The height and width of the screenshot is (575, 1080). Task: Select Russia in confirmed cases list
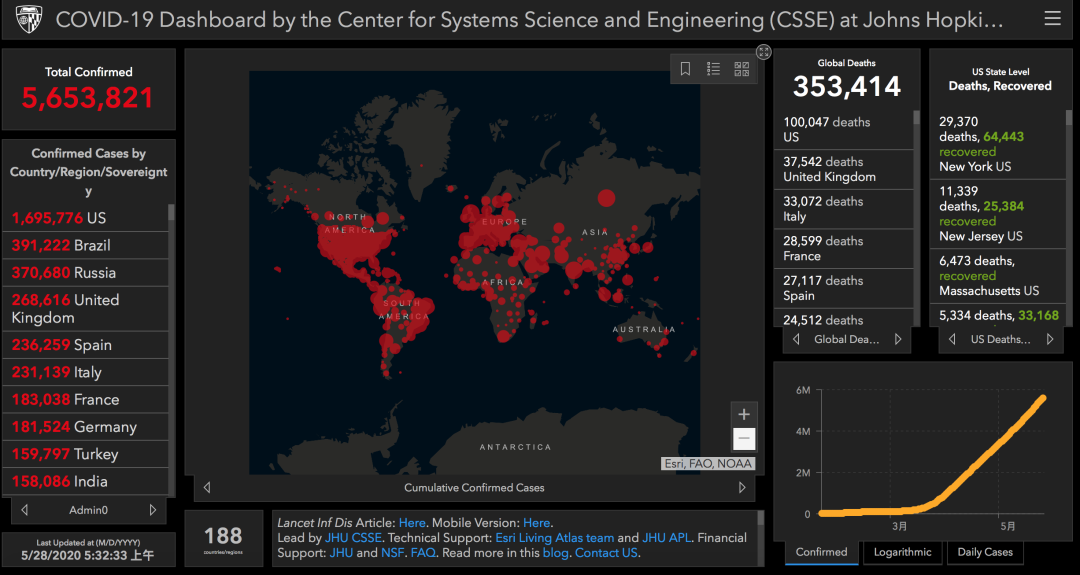(x=85, y=273)
